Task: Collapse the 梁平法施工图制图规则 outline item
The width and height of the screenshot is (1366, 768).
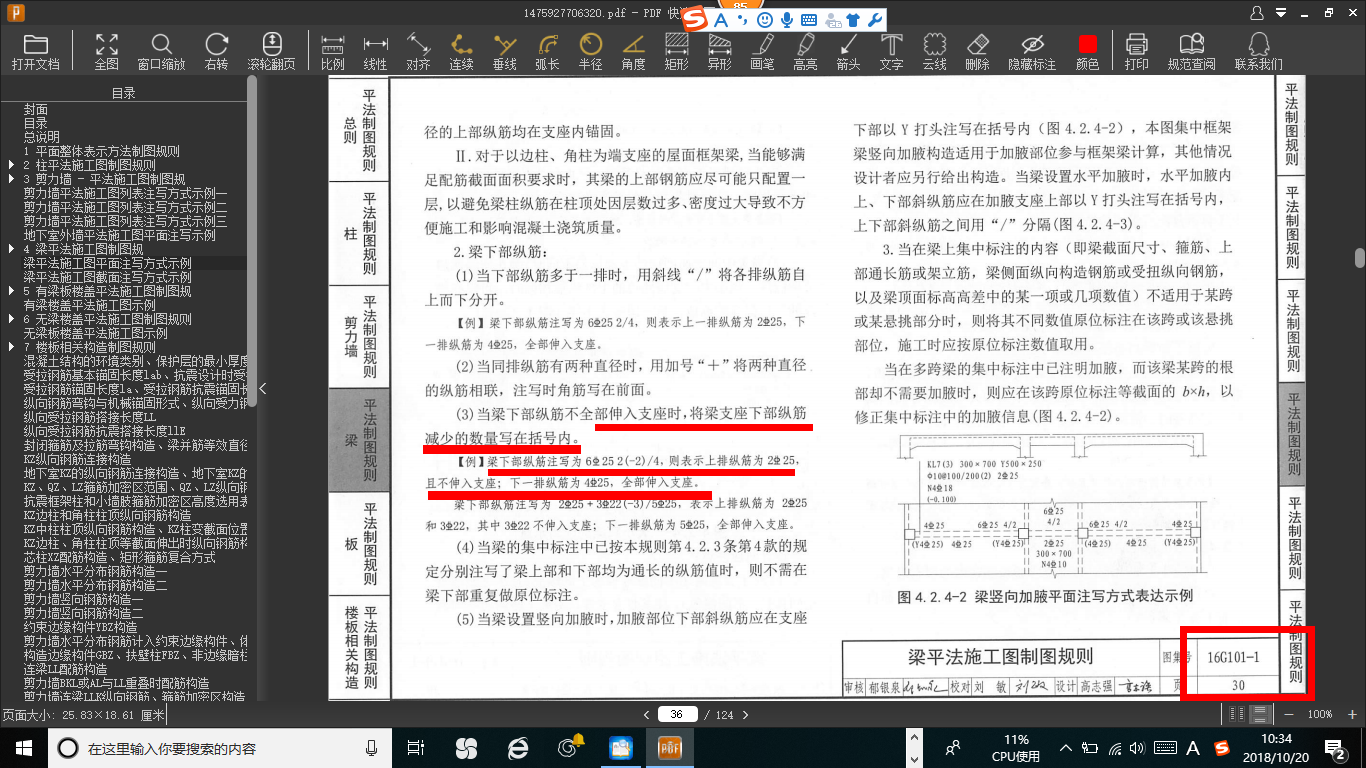Action: pos(11,249)
